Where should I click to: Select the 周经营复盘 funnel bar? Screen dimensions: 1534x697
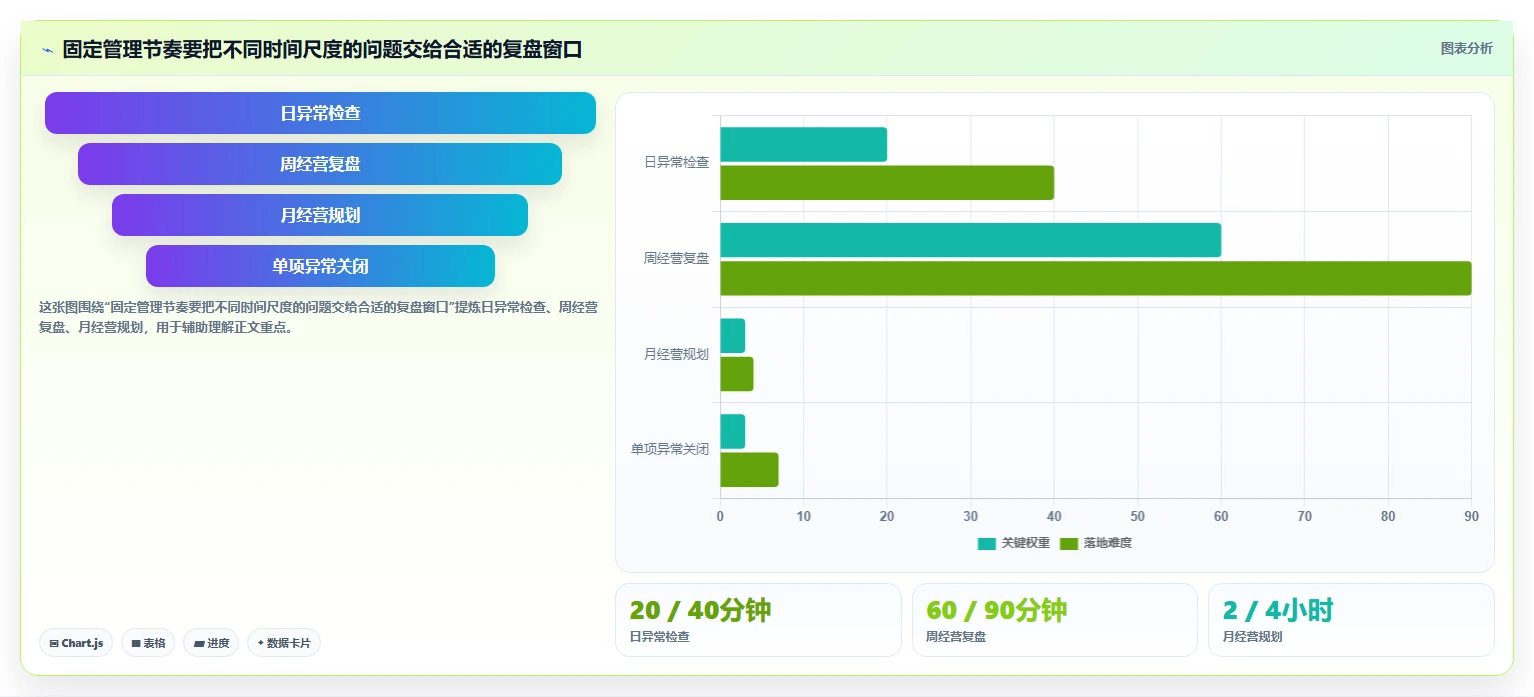click(x=320, y=164)
